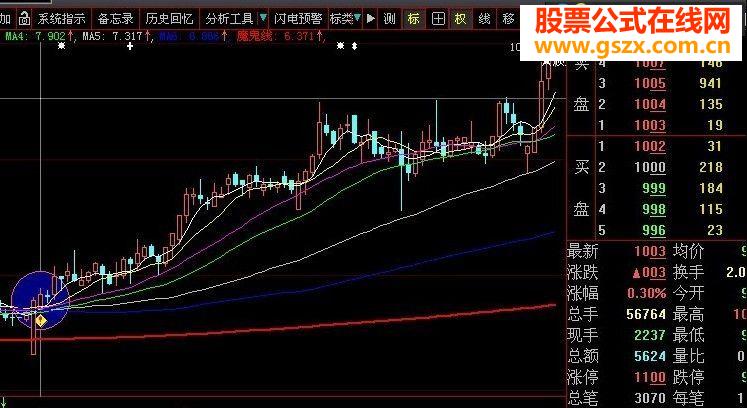Click the 均价 label

pos(688,251)
